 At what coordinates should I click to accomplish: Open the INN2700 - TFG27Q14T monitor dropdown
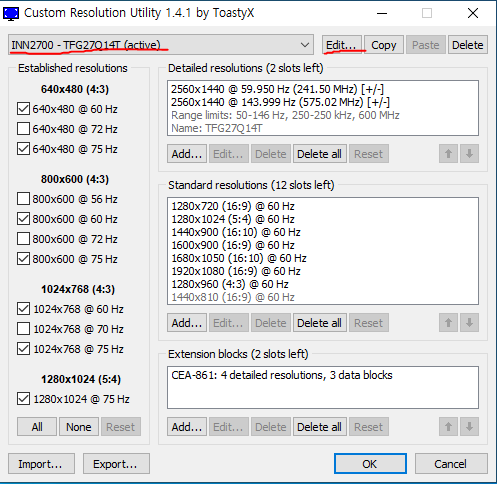click(x=161, y=45)
